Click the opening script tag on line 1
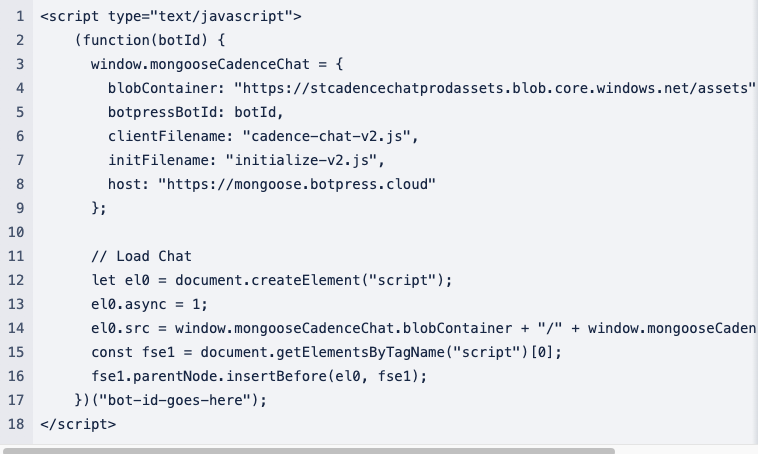 click(171, 16)
